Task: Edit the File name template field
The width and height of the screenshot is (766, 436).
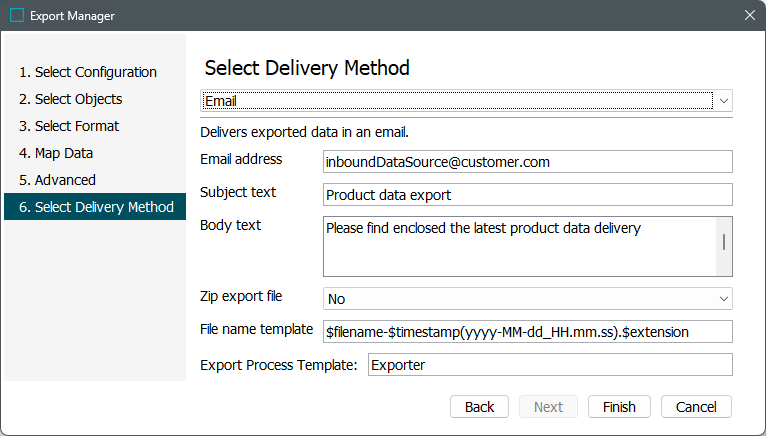Action: coord(527,331)
